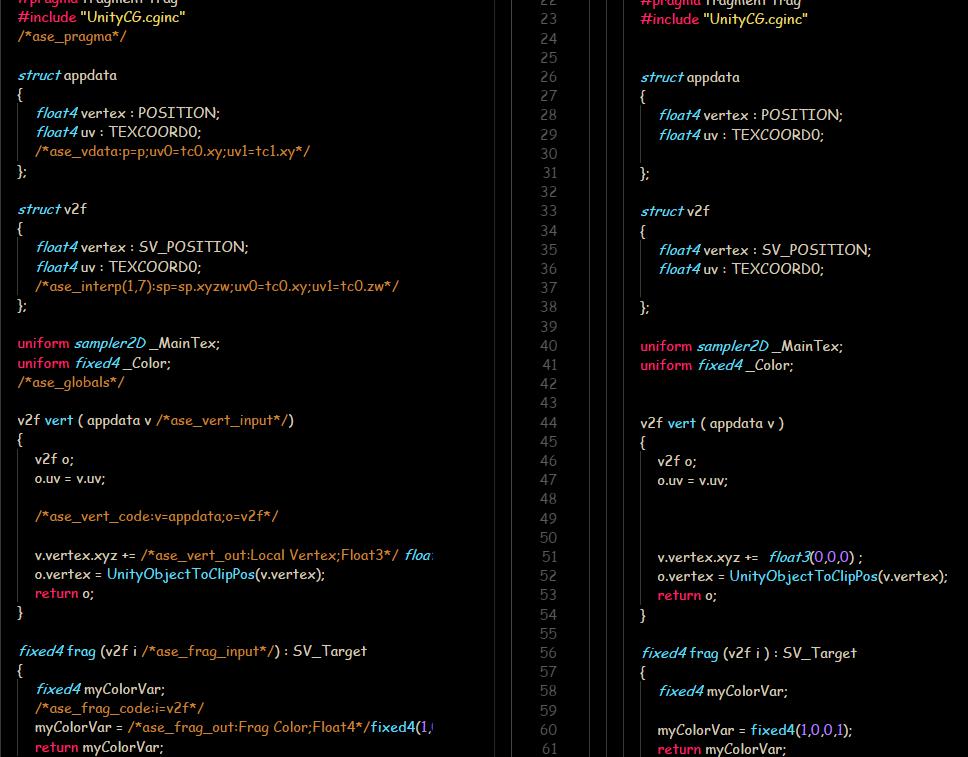Click 'struct appdata' in the left pane
Viewport: 968px width, 757px height.
pyautogui.click(x=67, y=75)
